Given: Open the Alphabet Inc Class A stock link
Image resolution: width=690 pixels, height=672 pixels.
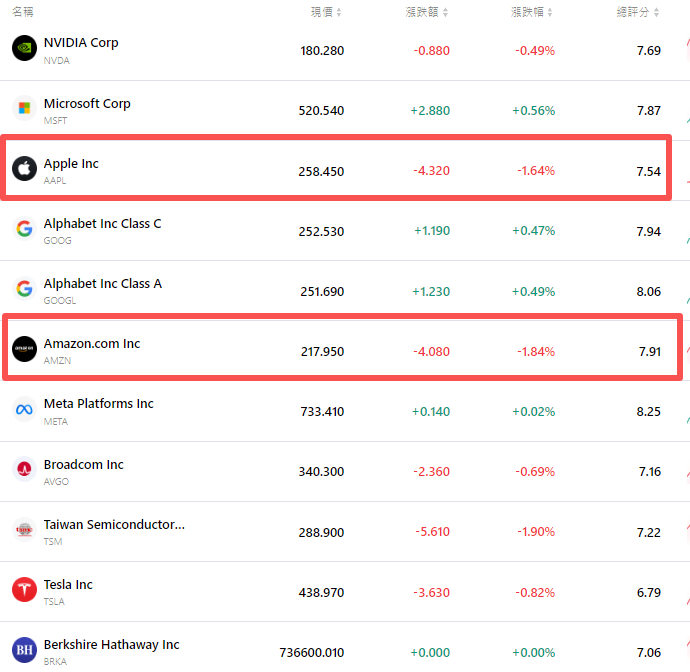Looking at the screenshot, I should [102, 284].
